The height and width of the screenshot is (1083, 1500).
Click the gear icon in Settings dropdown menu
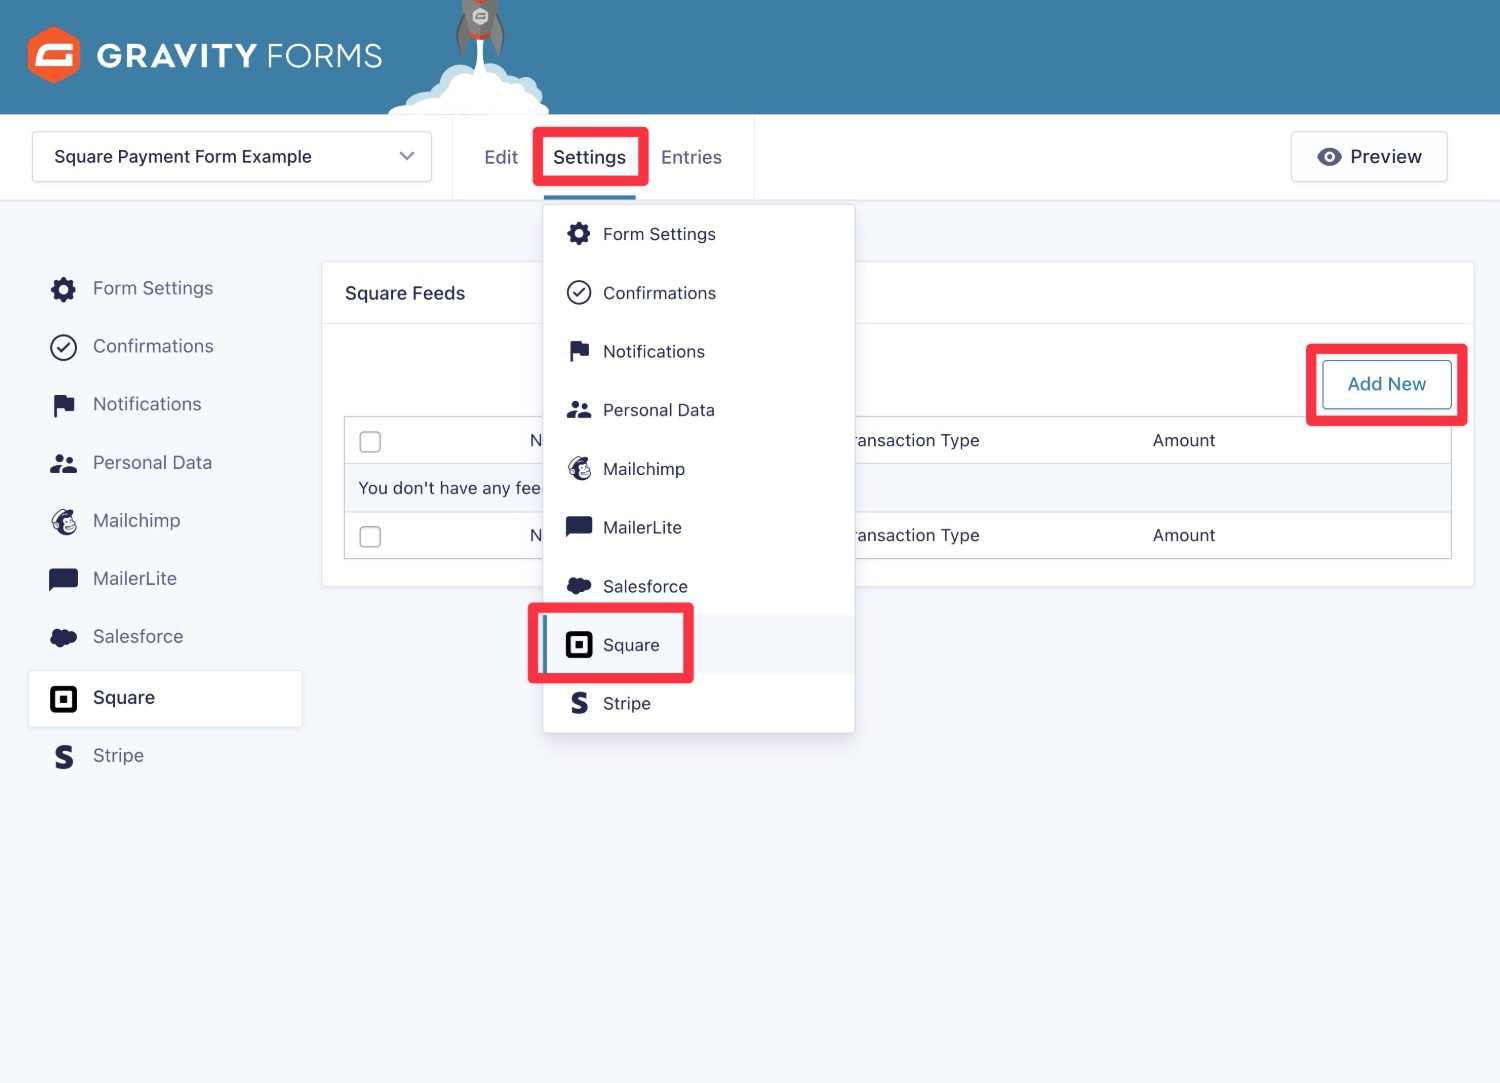(x=579, y=234)
